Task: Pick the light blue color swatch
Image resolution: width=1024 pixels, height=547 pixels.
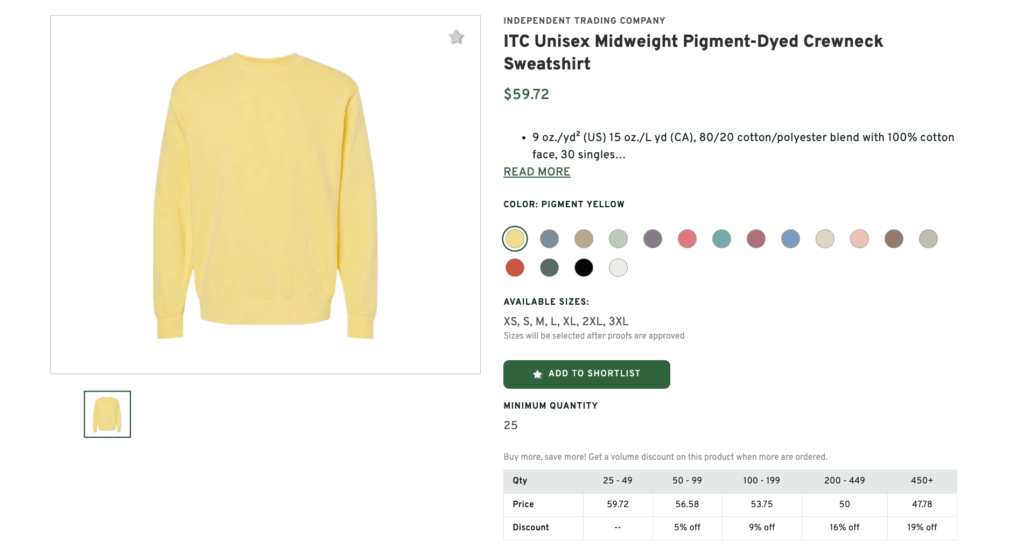Action: click(790, 239)
